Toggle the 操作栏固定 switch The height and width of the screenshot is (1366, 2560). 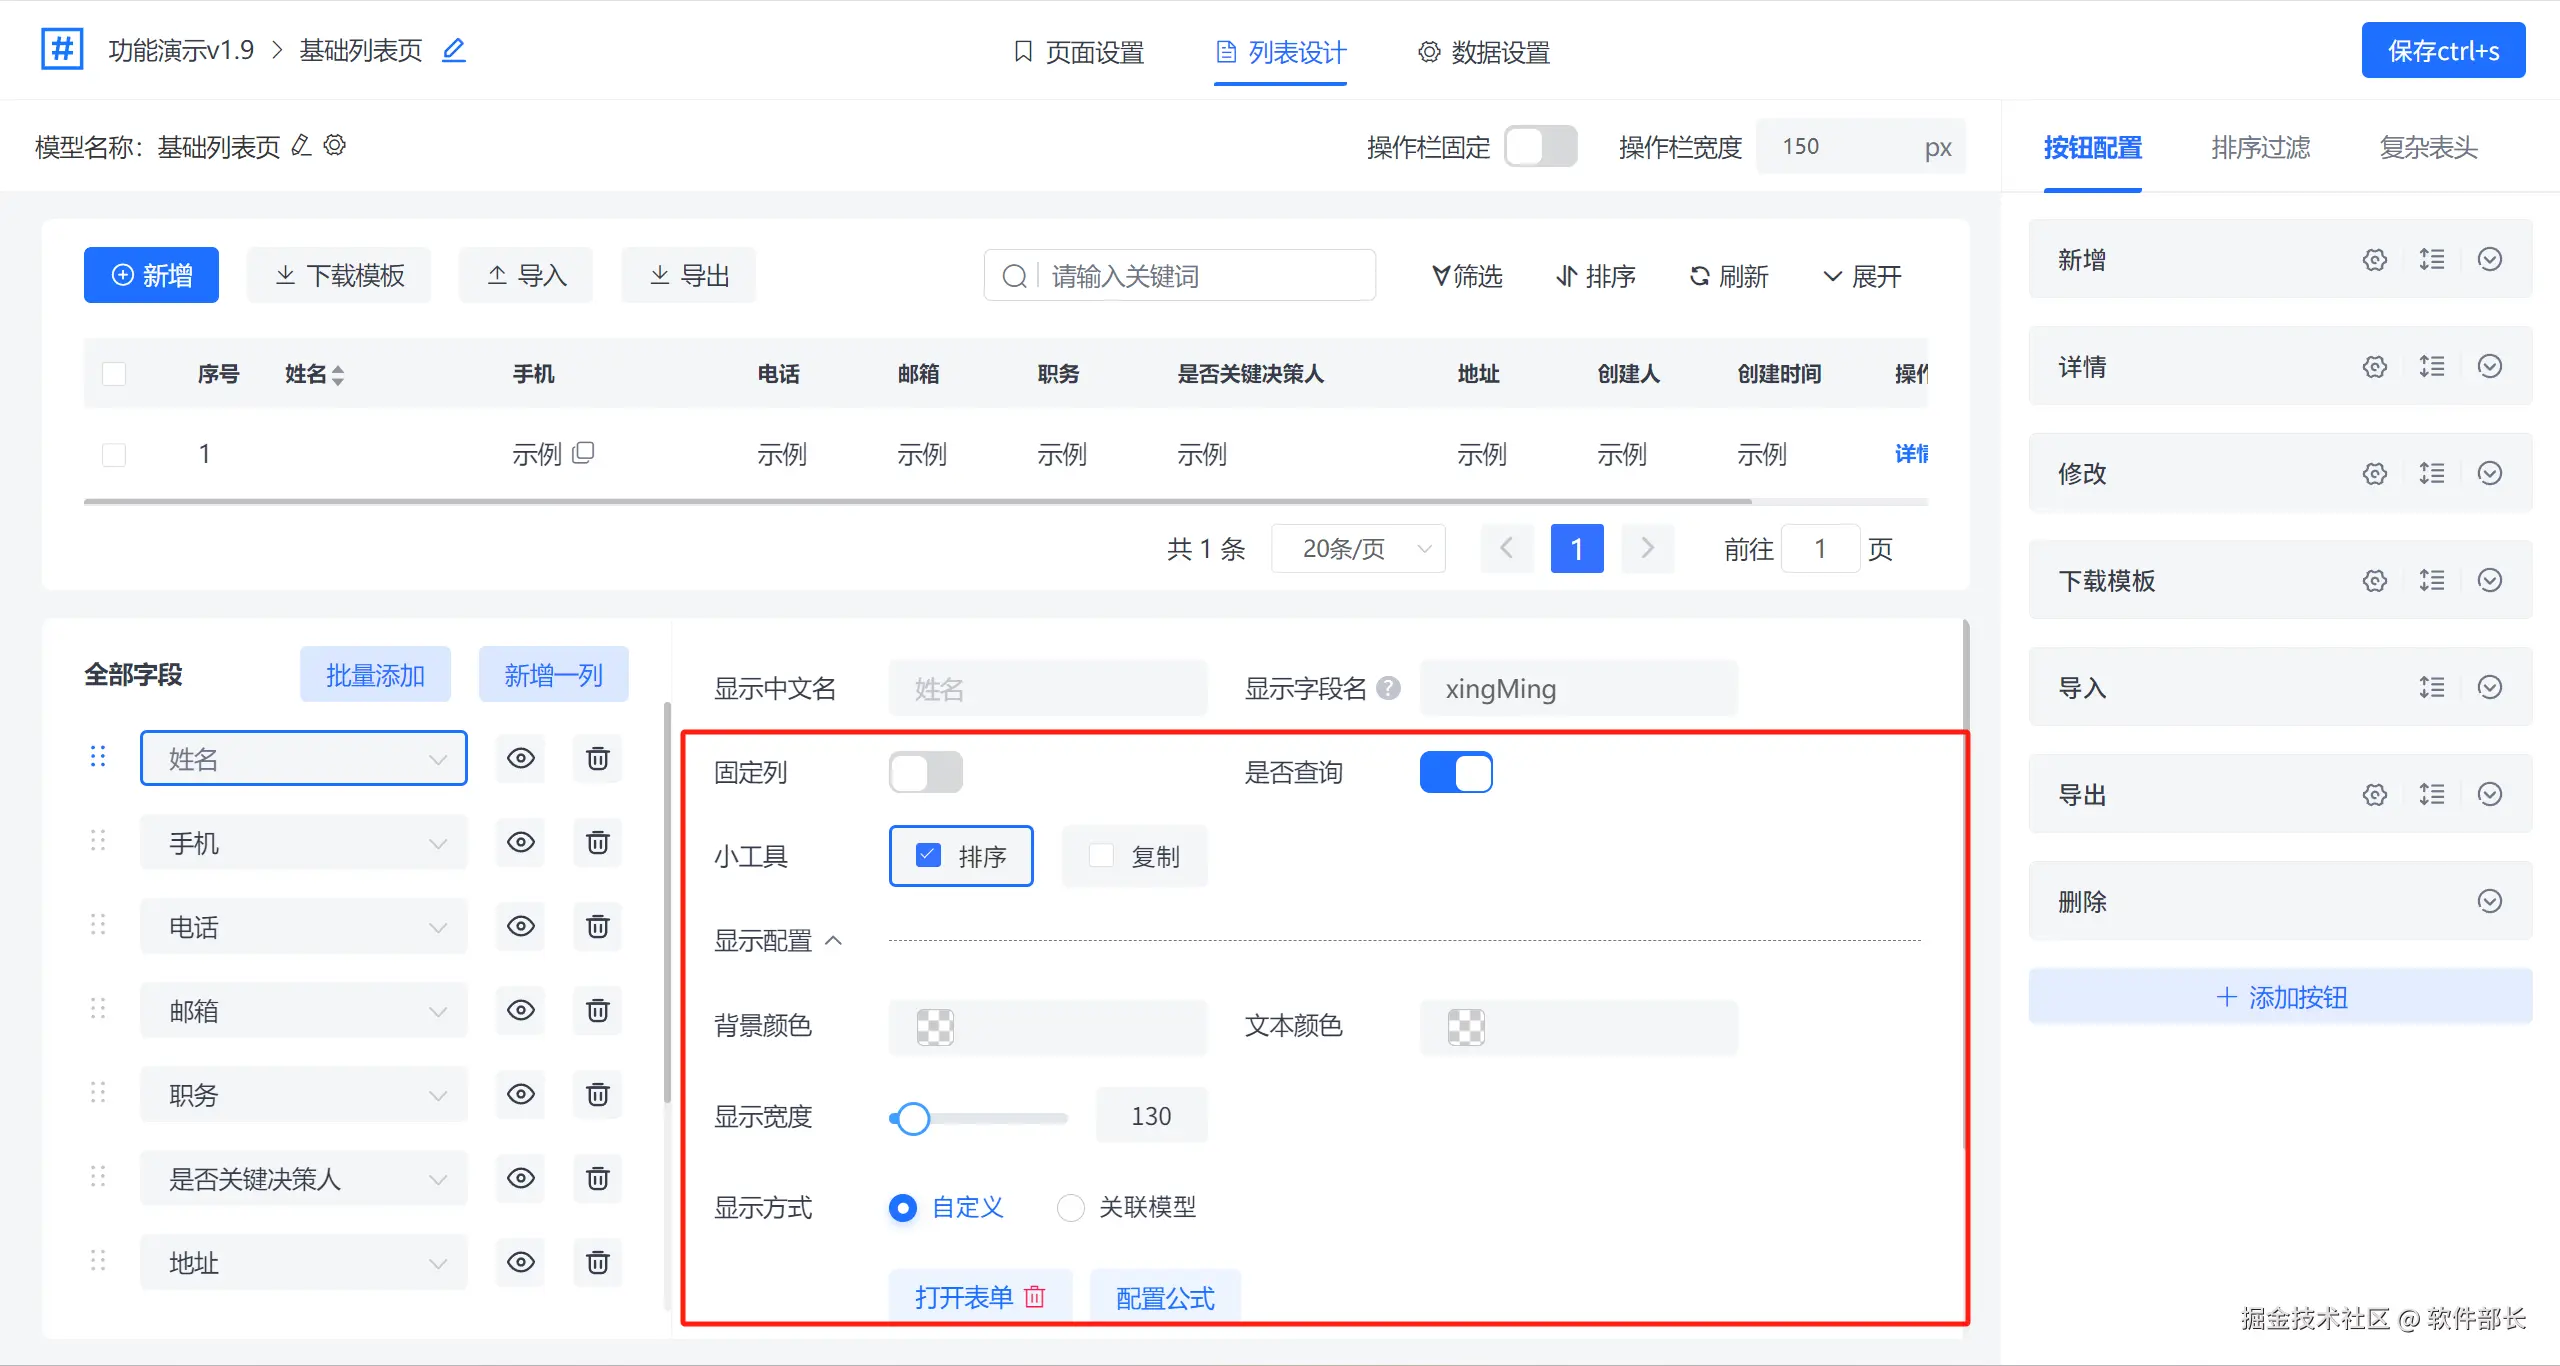point(1540,147)
